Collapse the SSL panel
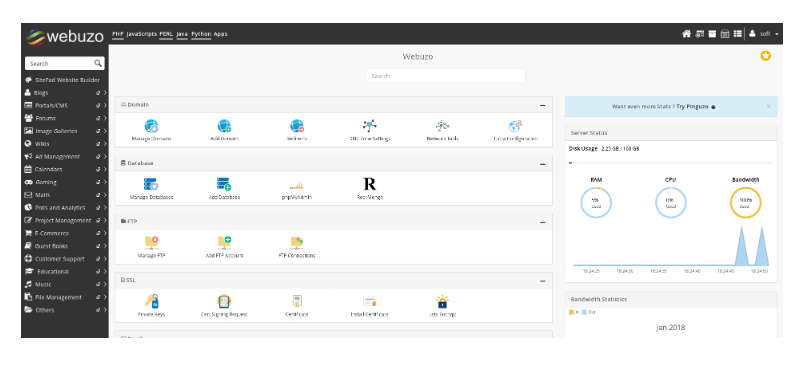This screenshot has width=792, height=389. click(x=542, y=281)
